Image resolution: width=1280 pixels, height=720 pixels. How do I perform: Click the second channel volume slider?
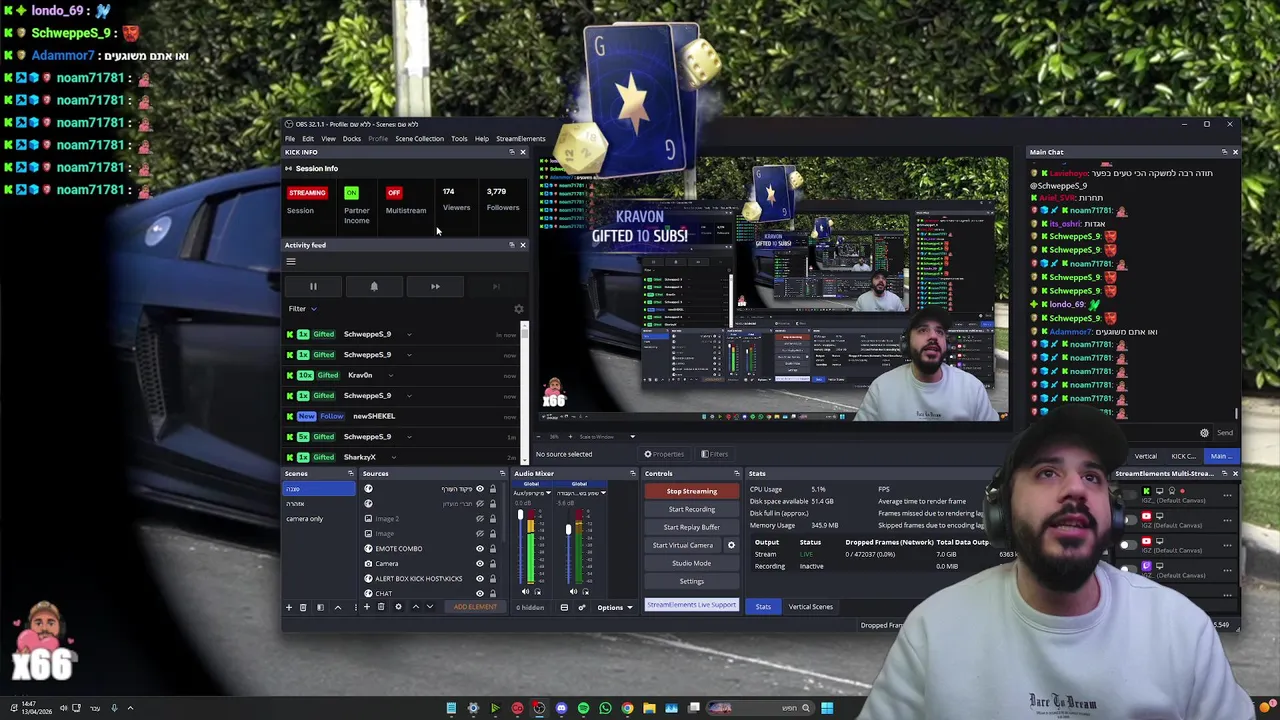(x=568, y=546)
